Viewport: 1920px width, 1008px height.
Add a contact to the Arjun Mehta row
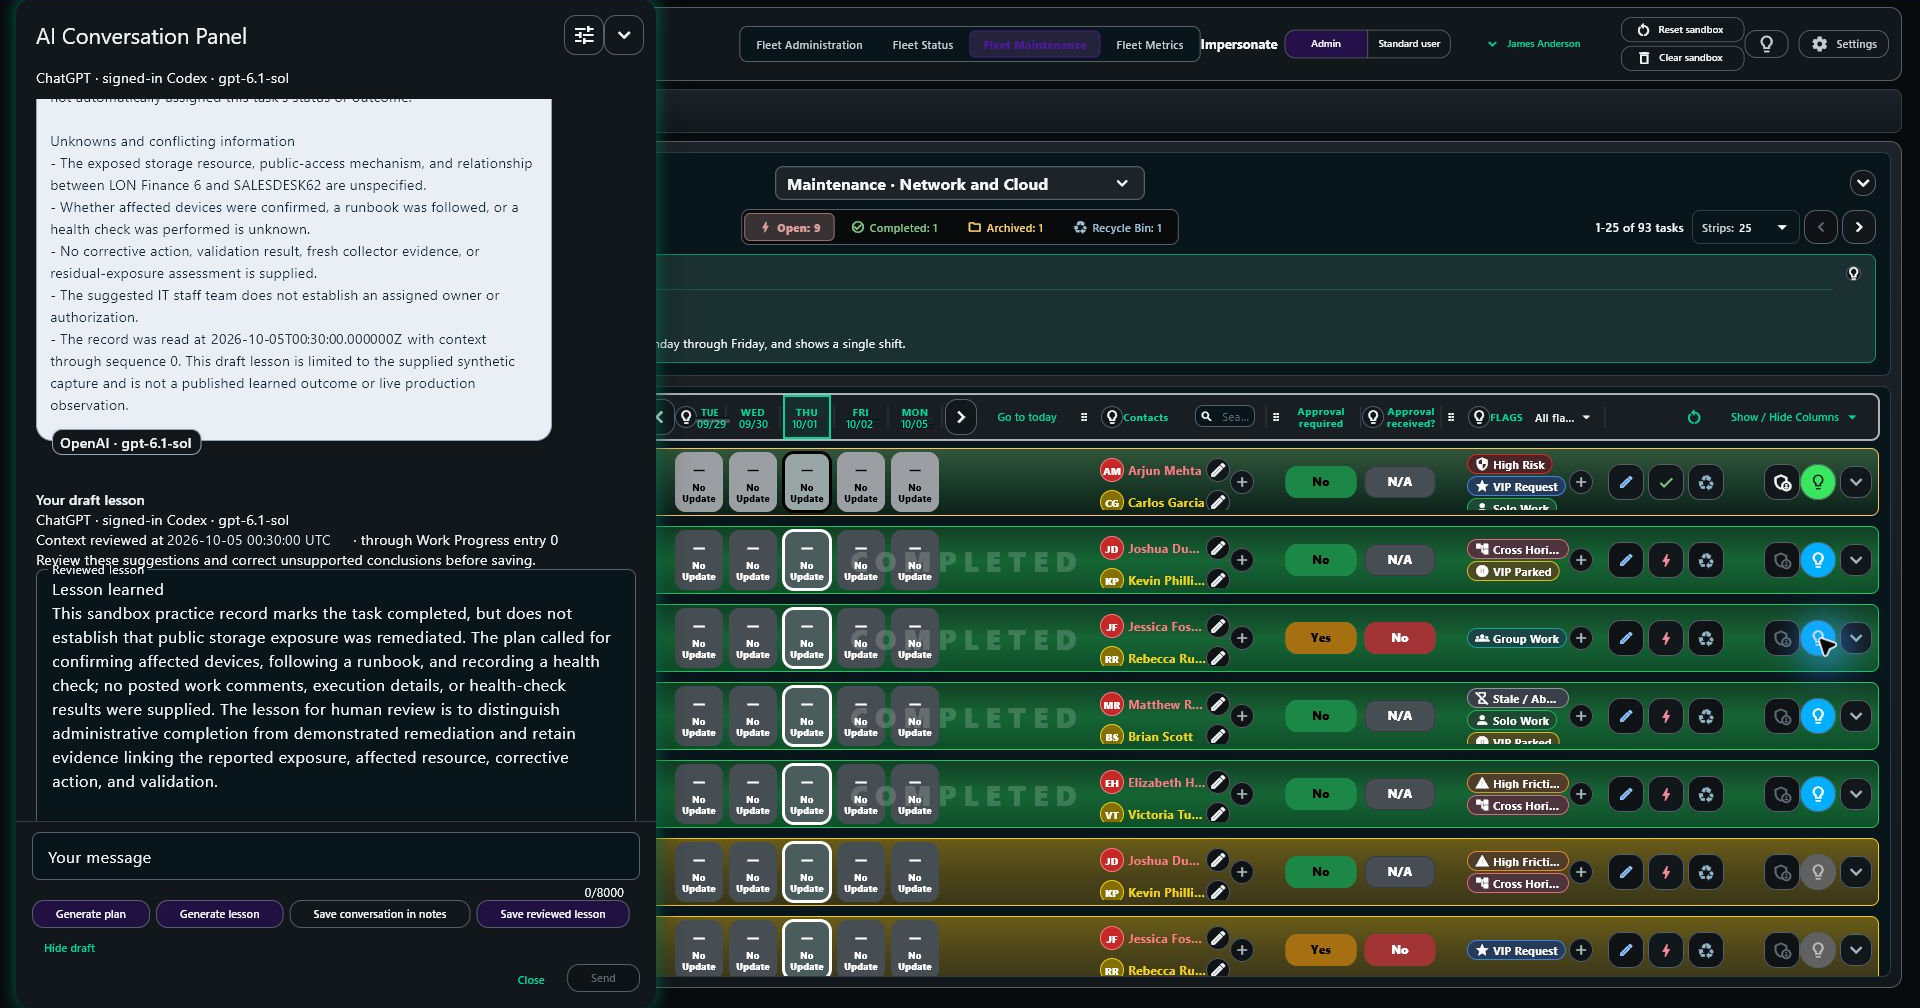(1242, 482)
